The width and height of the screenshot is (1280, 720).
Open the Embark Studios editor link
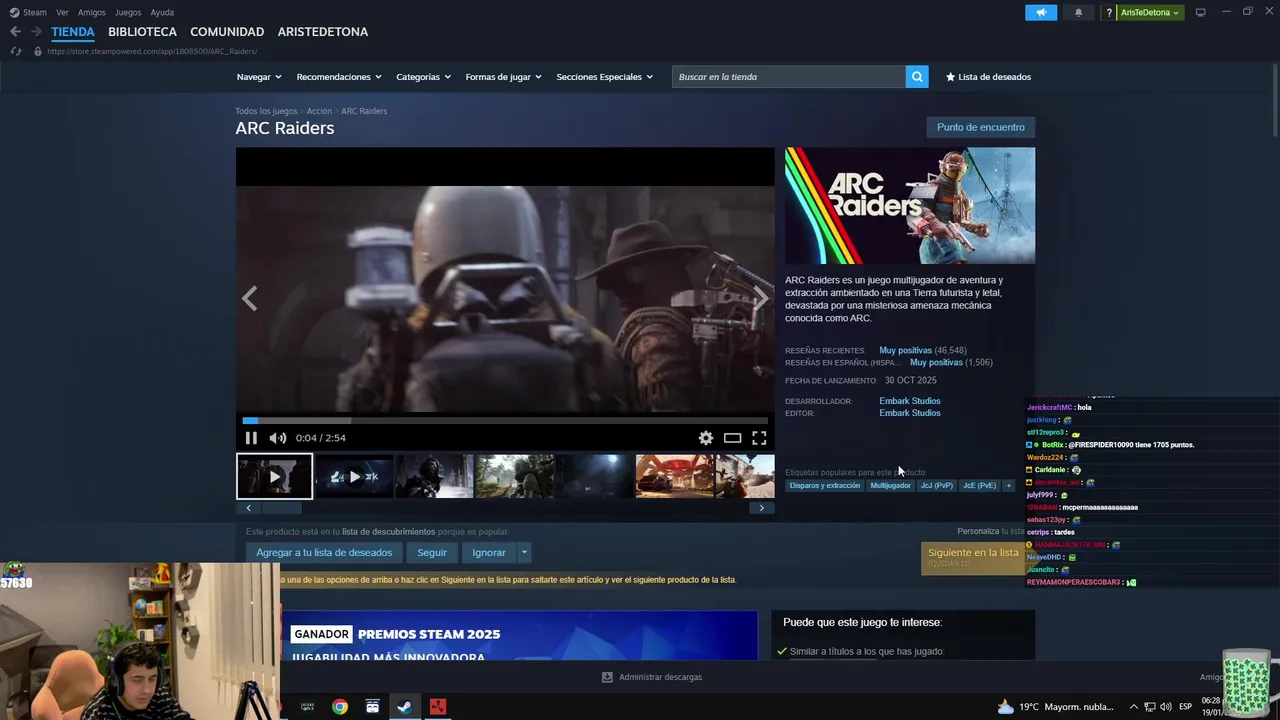(x=910, y=413)
